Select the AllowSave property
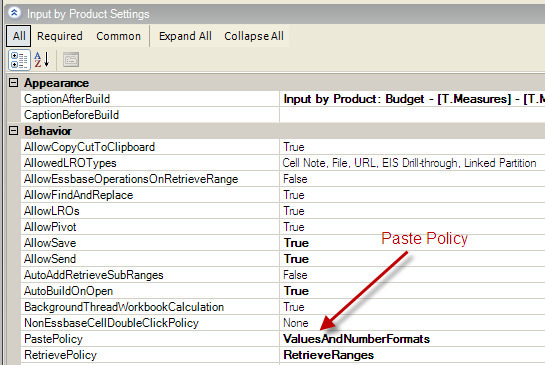Screen dimensions: 545x365 tap(150, 243)
